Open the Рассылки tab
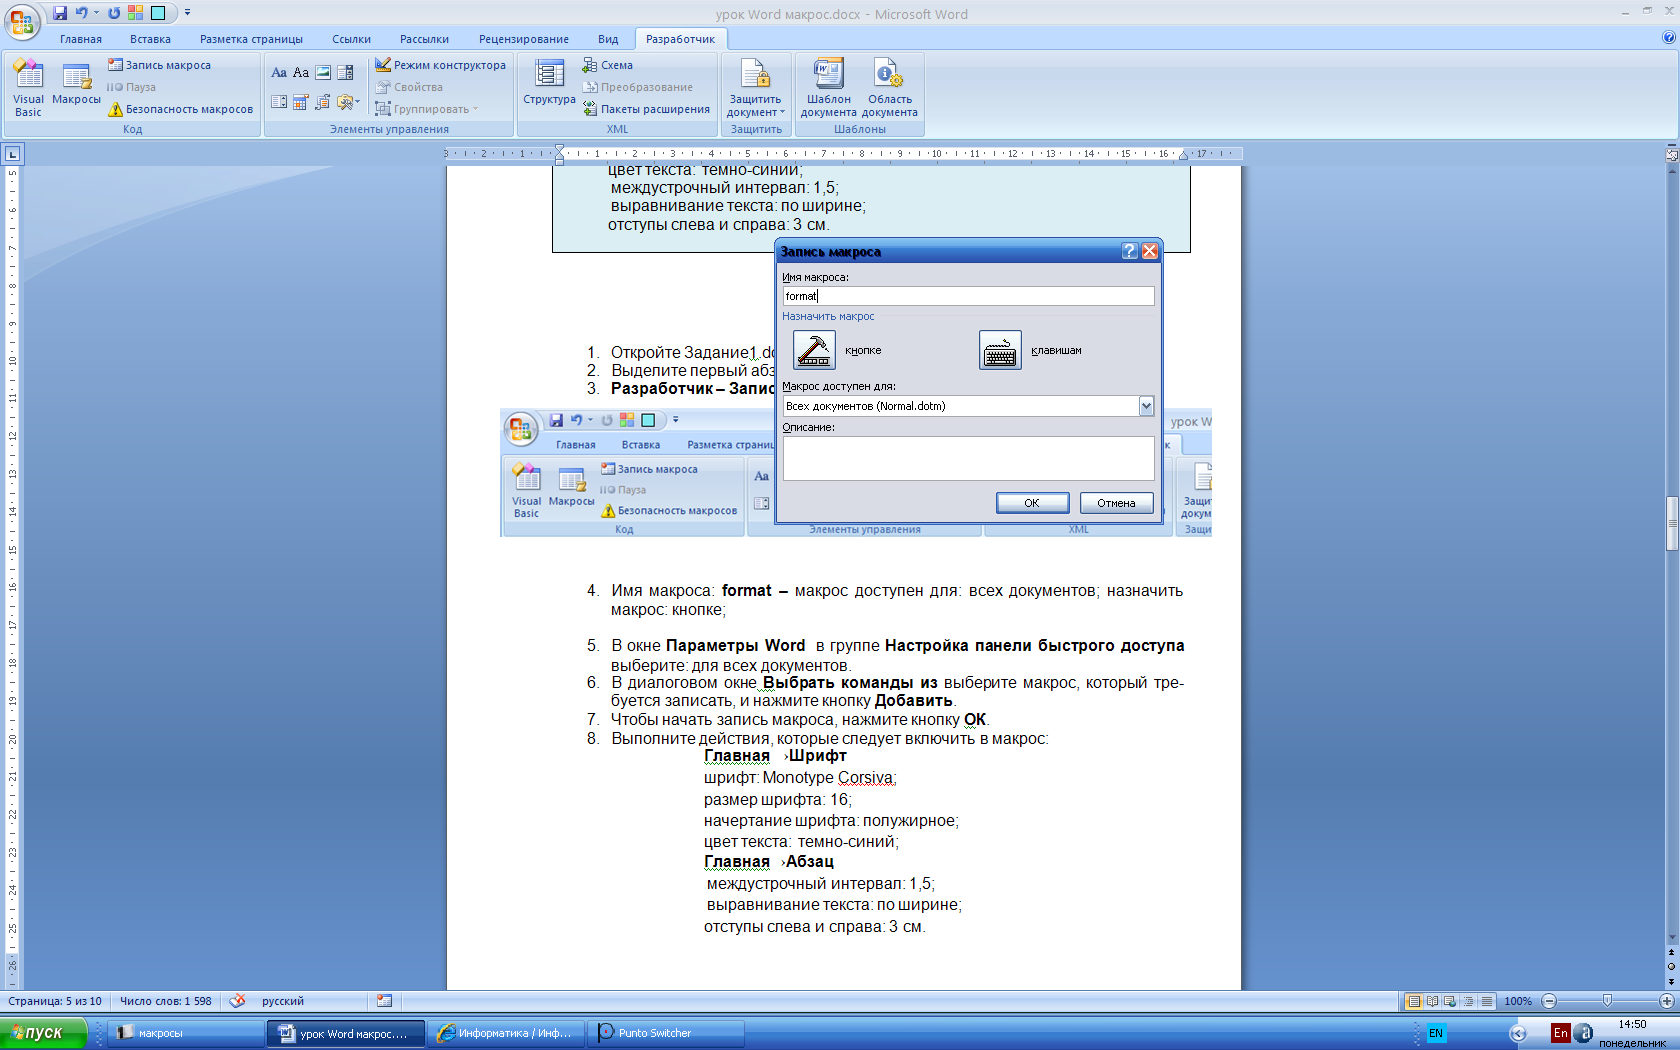Image resolution: width=1680 pixels, height=1050 pixels. tap(424, 39)
